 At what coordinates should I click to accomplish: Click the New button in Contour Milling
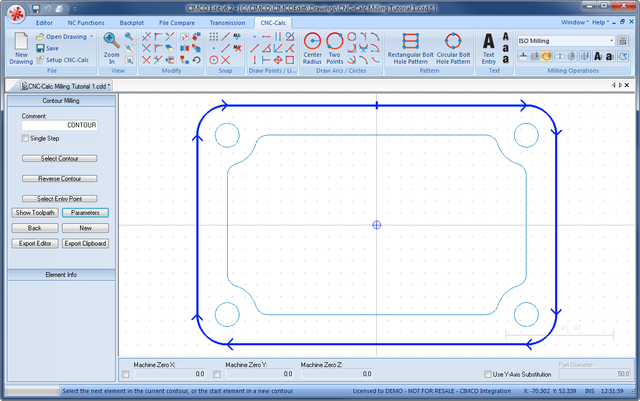coord(85,228)
